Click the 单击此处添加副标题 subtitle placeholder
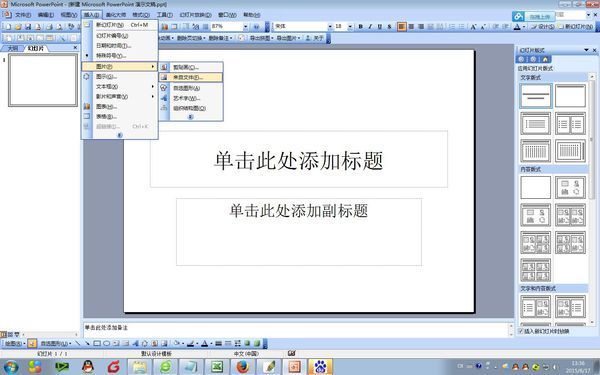600x375 pixels. 299,232
